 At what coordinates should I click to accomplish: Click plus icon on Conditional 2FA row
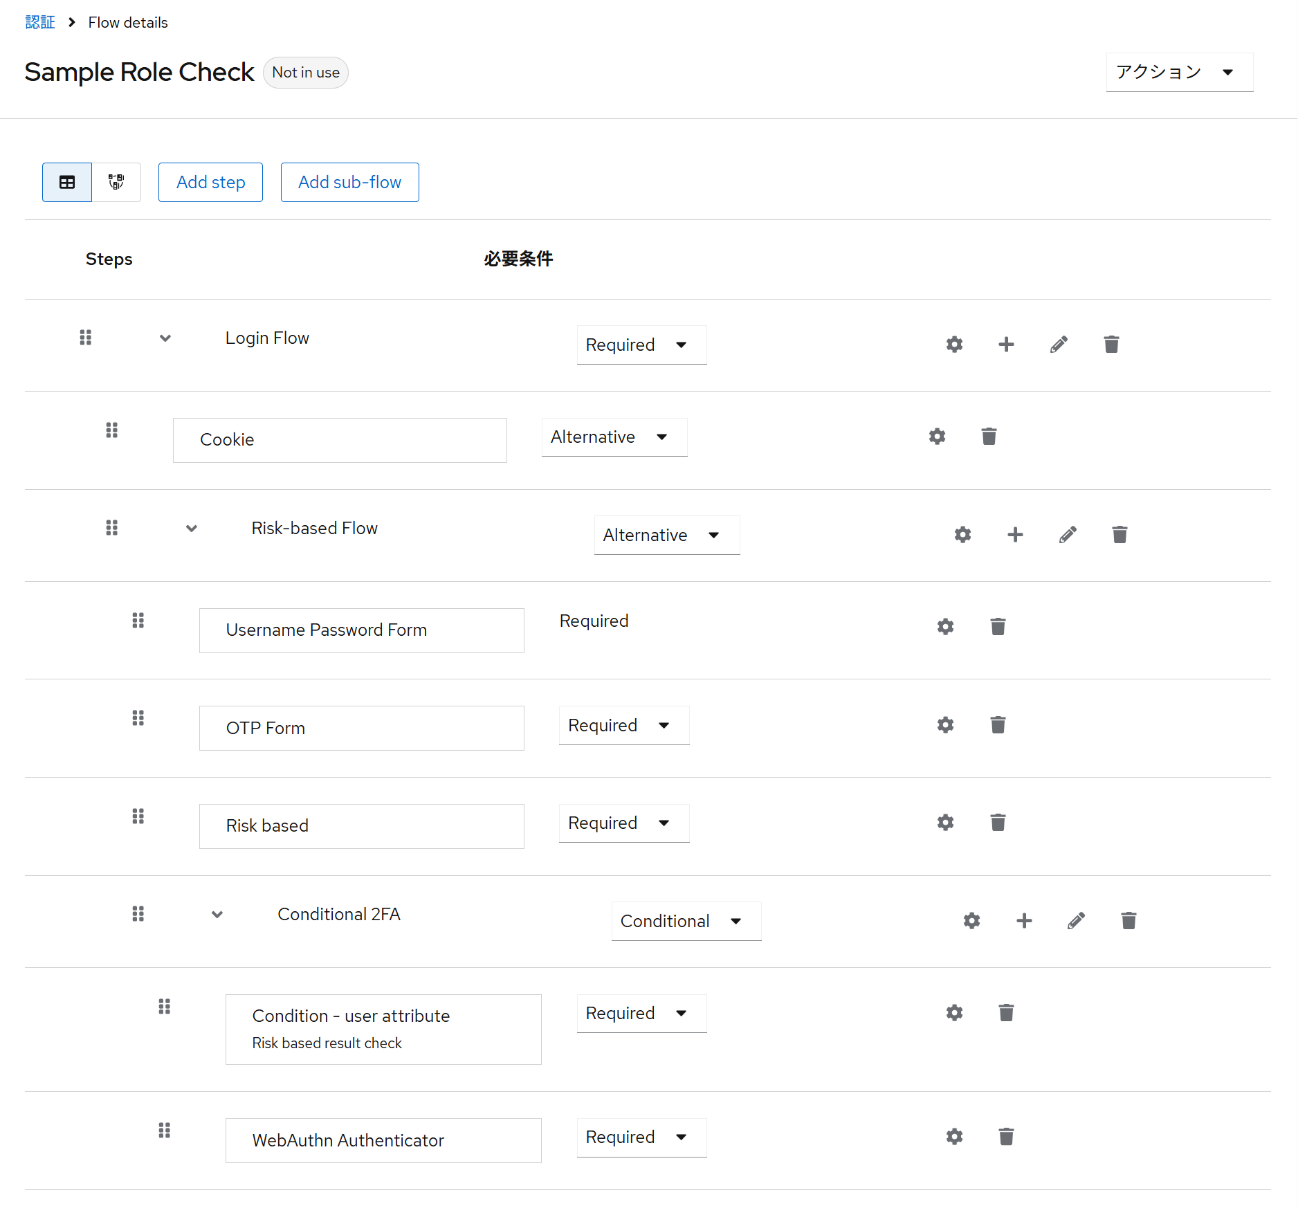point(1024,920)
